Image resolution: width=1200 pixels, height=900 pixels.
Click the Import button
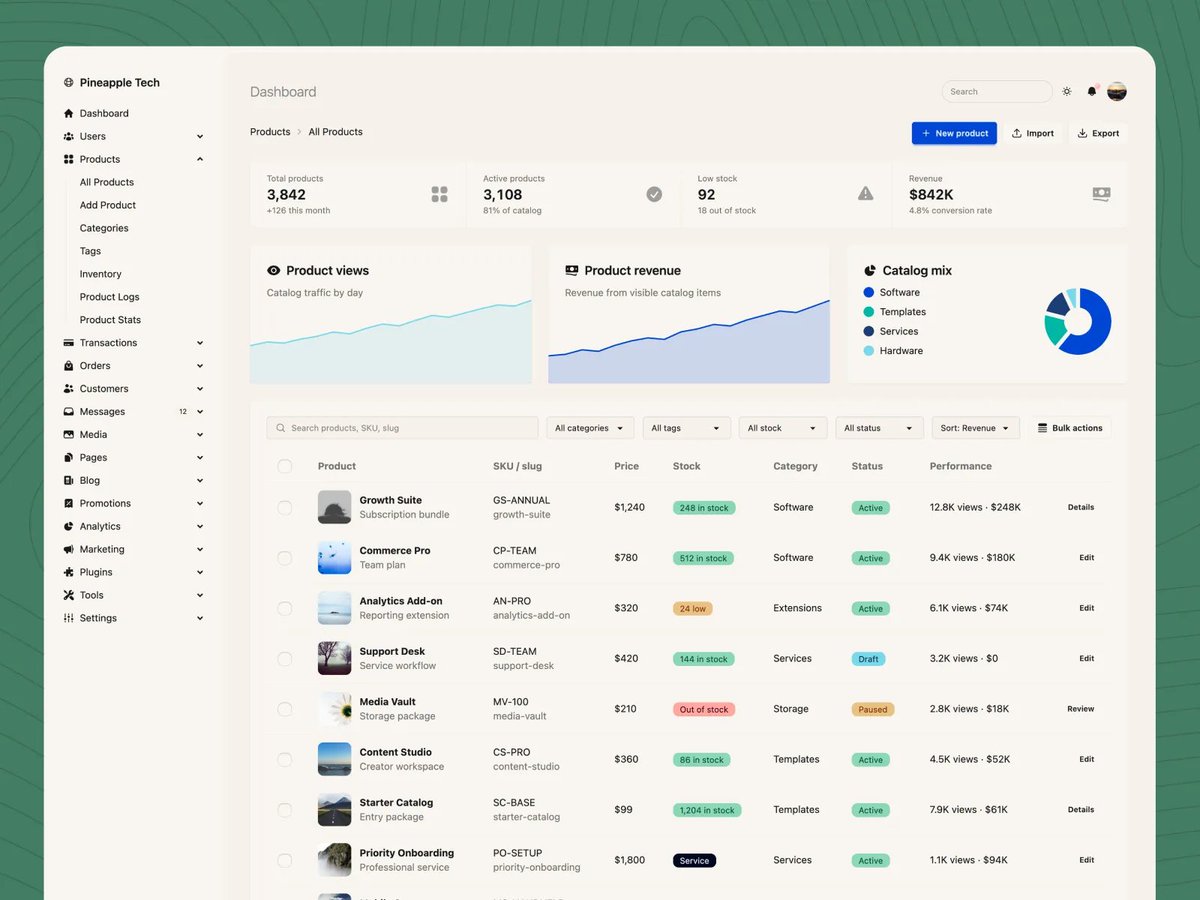click(1033, 133)
